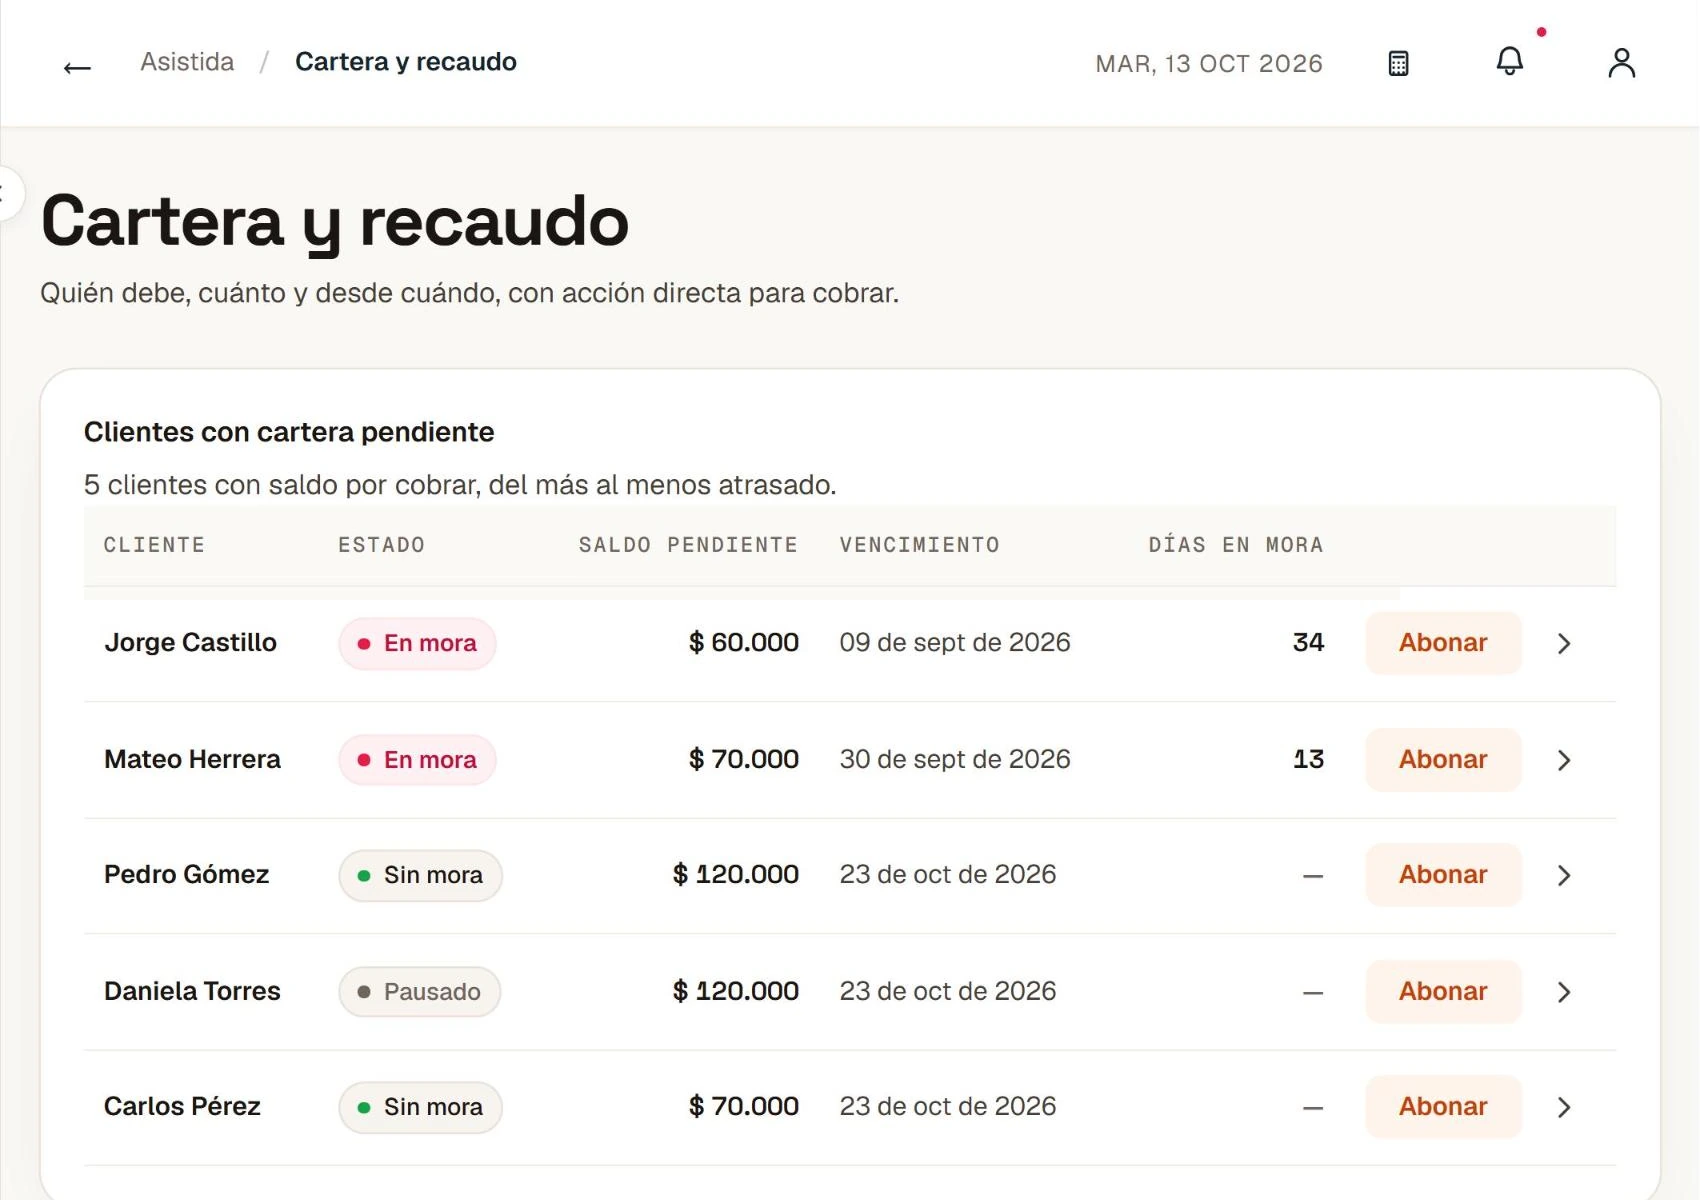The width and height of the screenshot is (1700, 1200).
Task: Select the client name Jorge Castillo
Action: (190, 643)
